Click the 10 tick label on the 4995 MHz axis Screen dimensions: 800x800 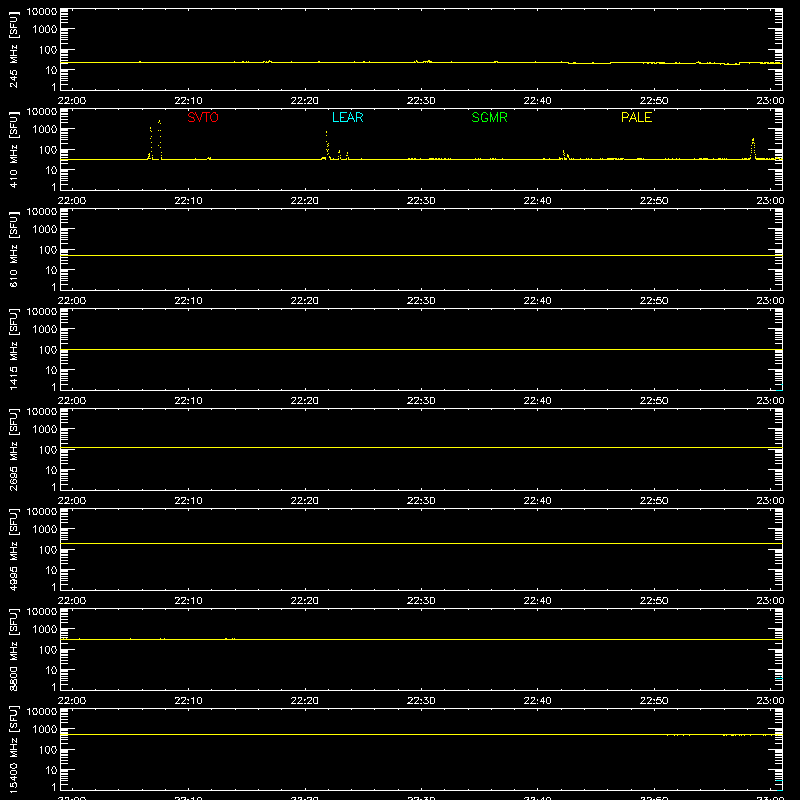(51, 570)
